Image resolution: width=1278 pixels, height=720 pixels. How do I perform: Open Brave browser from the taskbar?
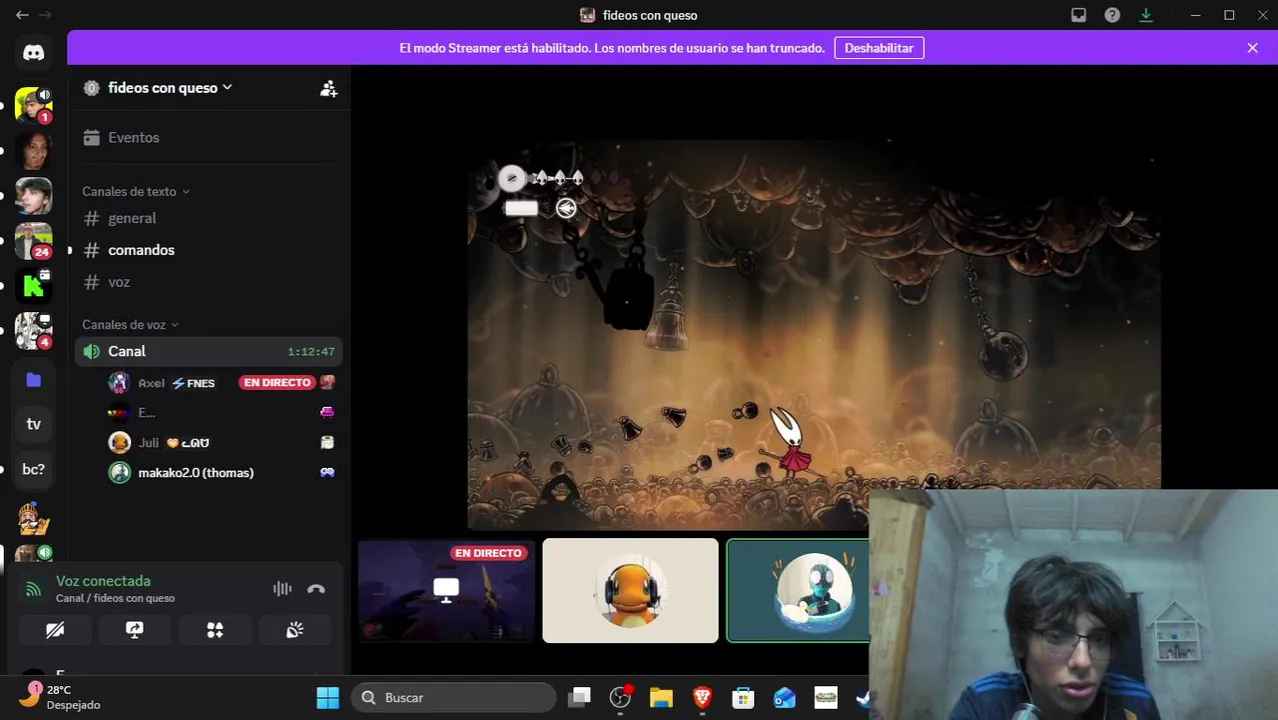pyautogui.click(x=702, y=698)
